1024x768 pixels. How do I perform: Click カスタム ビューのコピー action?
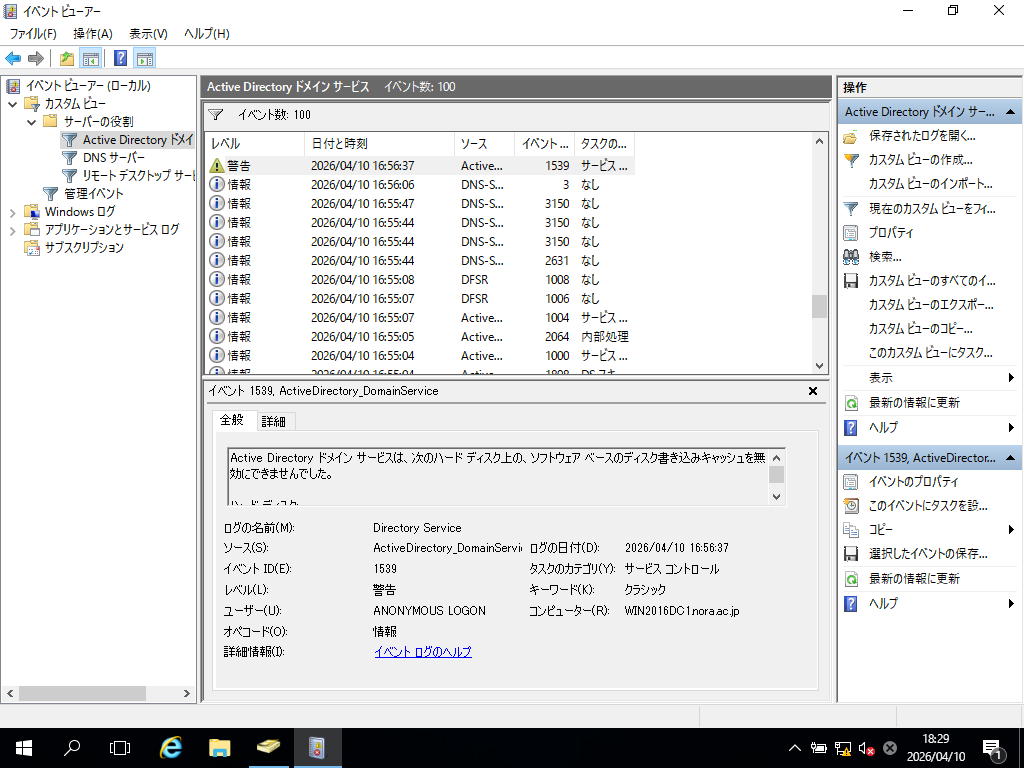click(x=920, y=329)
